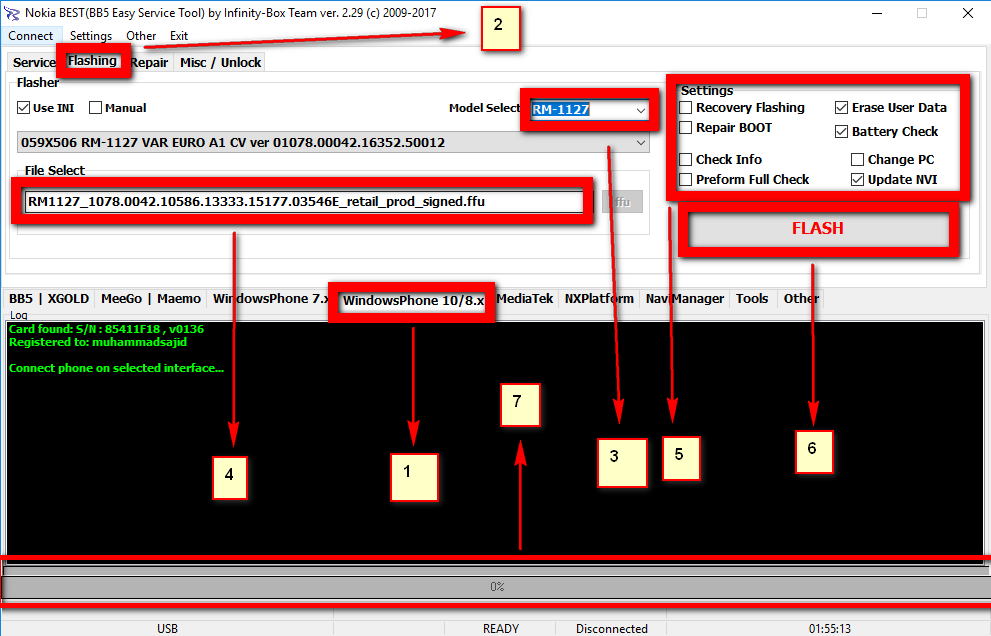
Task: Select the NXPlatform tab
Action: tap(599, 298)
